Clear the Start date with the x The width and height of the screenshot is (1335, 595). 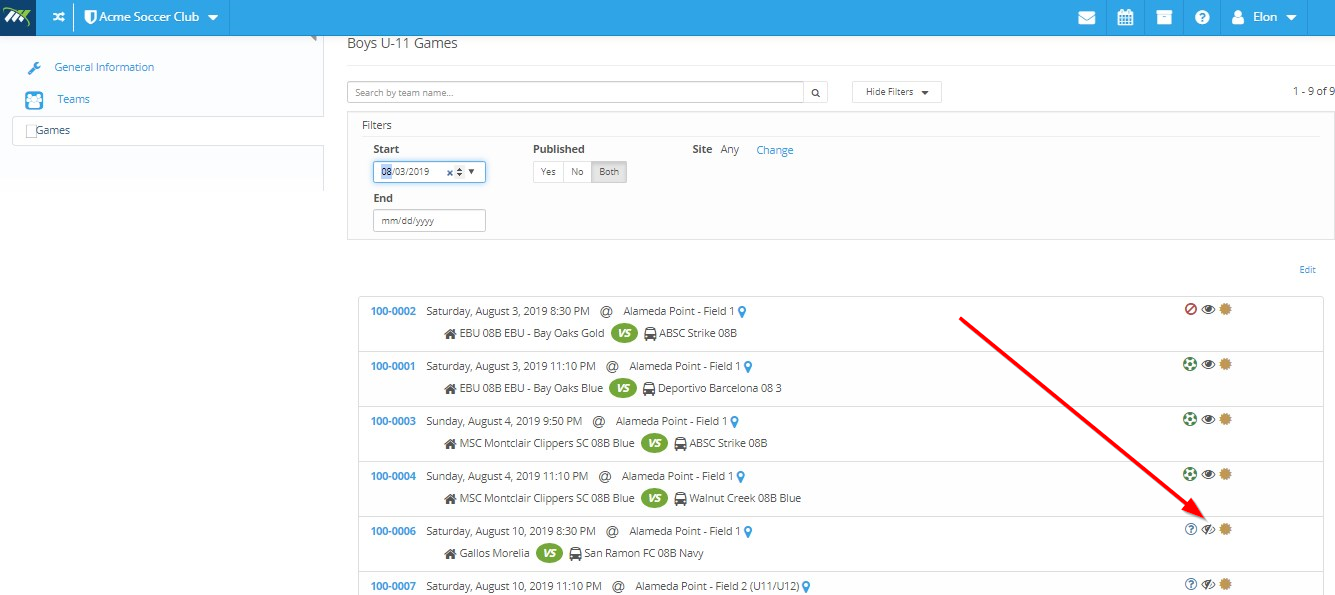tap(450, 172)
